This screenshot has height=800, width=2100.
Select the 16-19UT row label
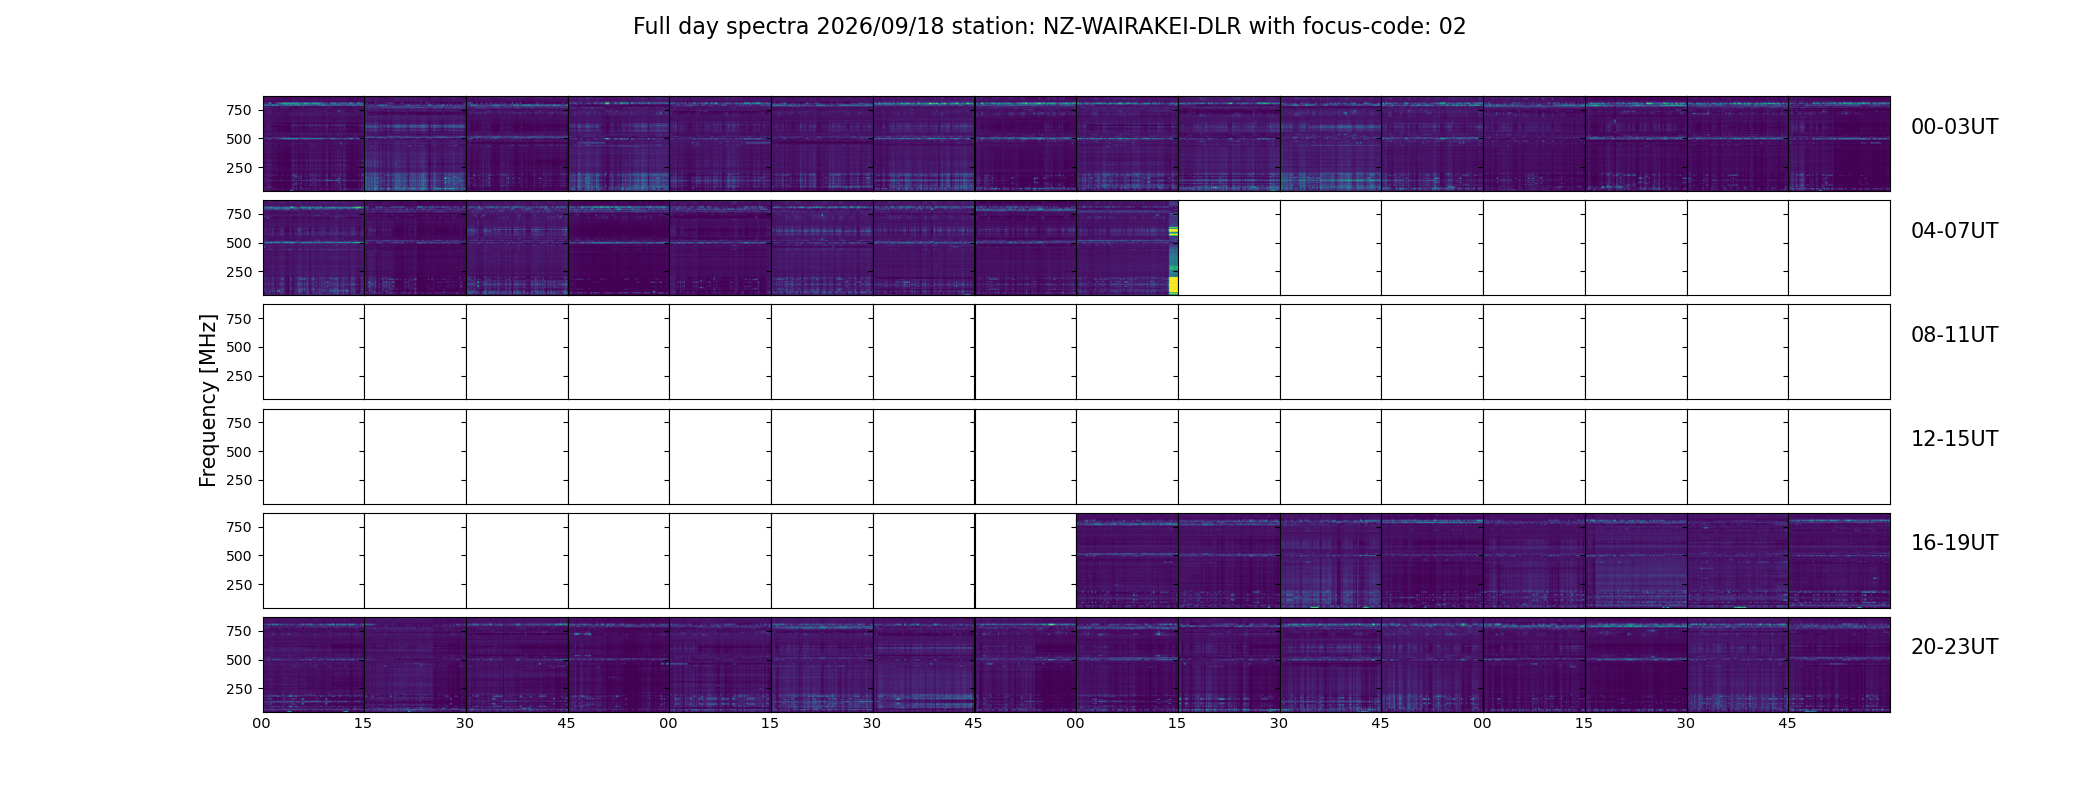coord(1954,543)
